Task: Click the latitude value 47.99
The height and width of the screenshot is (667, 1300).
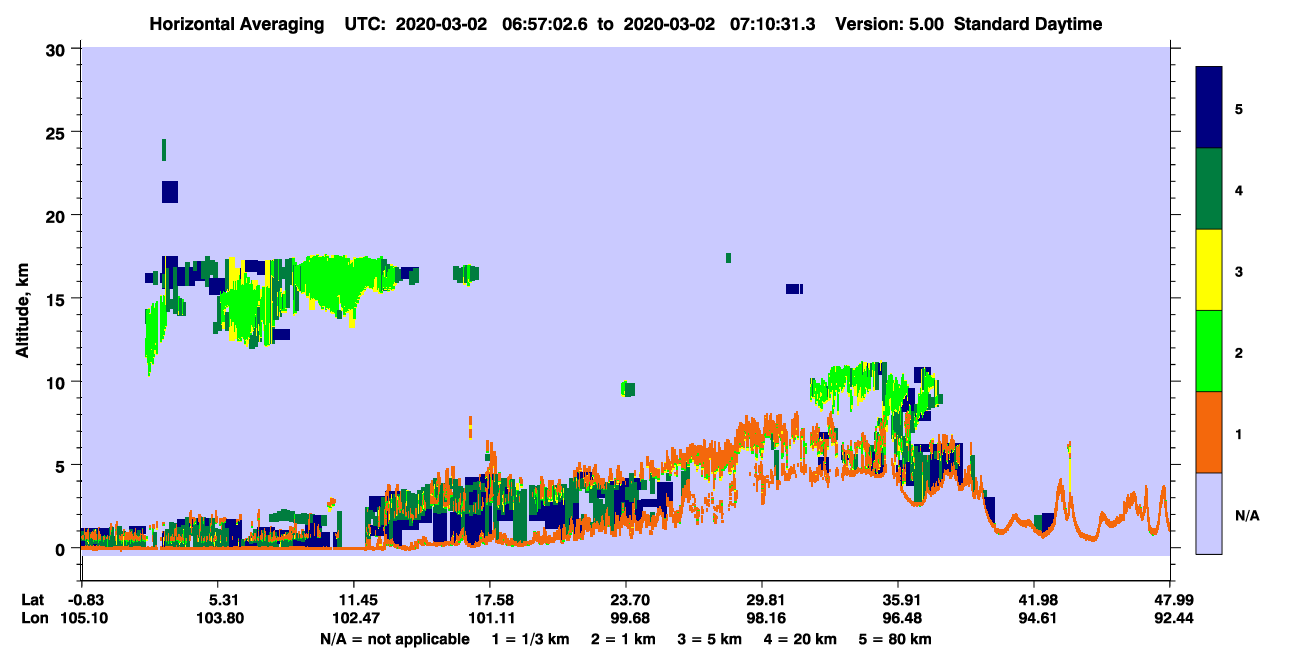Action: coord(1170,600)
